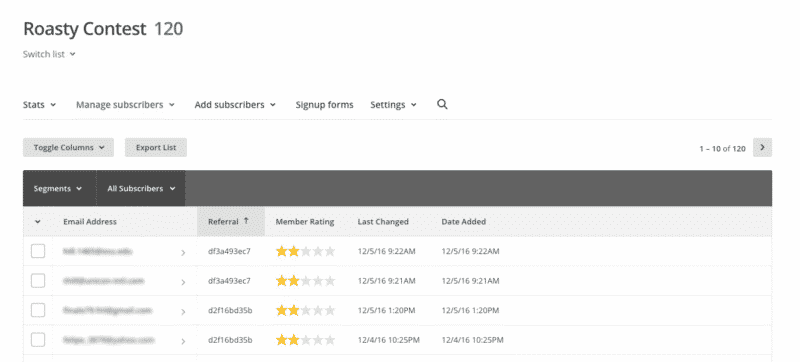
Task: Sort by Date Added column
Action: point(463,222)
